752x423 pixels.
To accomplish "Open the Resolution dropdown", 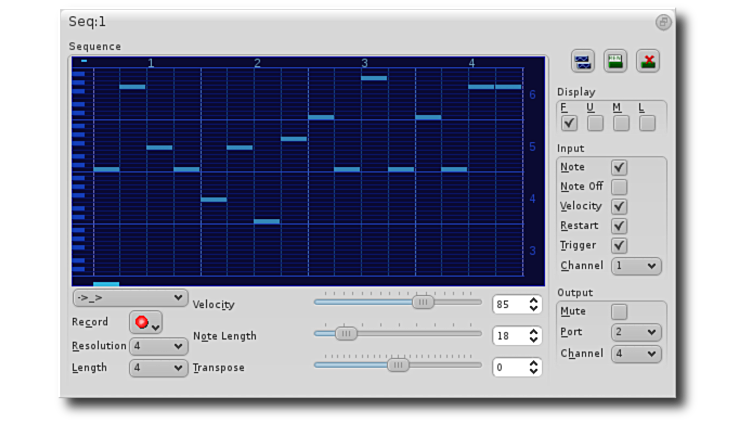I will click(158, 346).
